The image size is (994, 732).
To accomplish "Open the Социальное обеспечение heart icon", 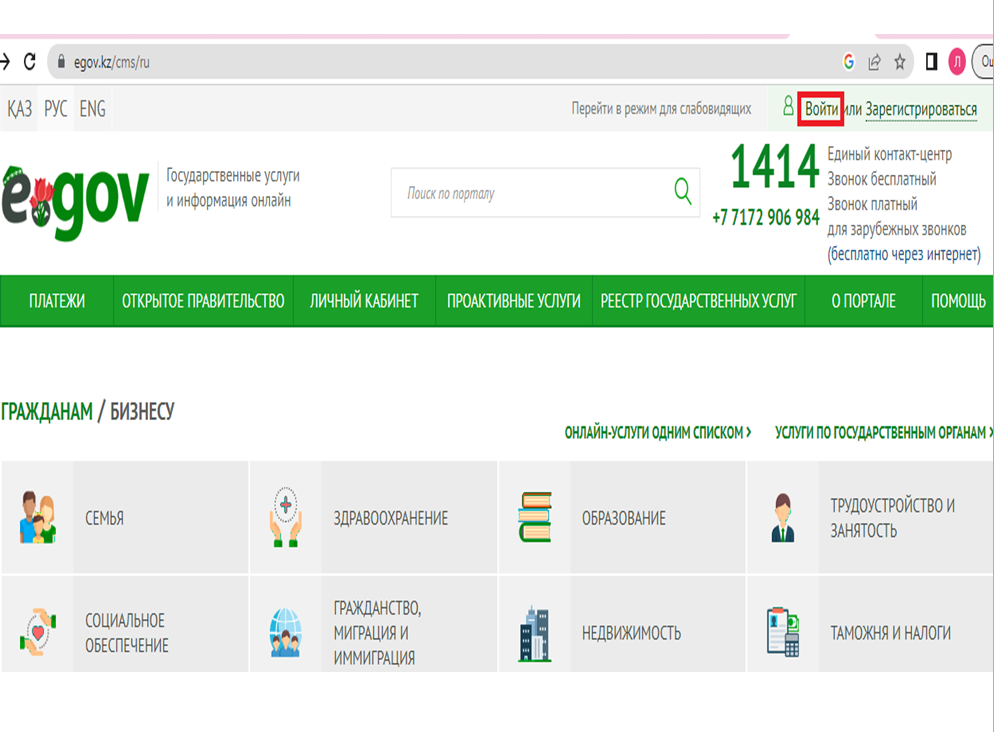I will 37,631.
